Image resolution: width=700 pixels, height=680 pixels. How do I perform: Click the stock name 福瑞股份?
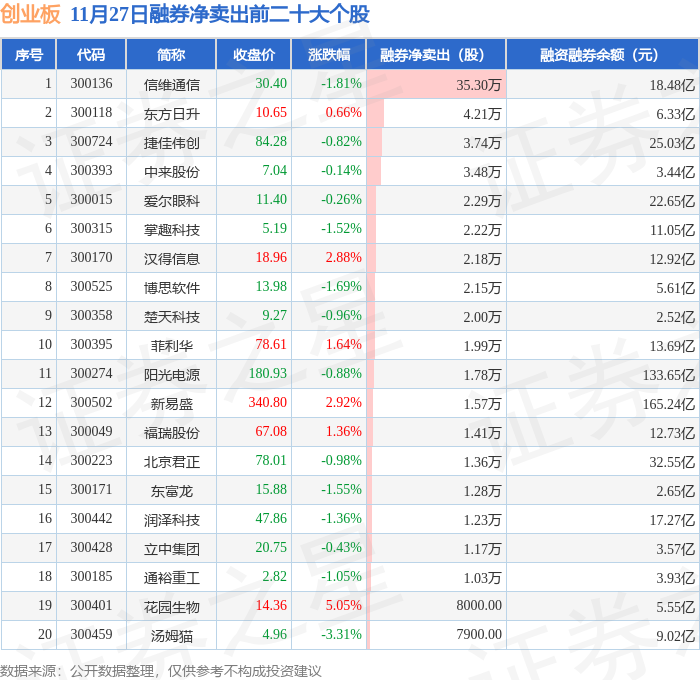click(171, 433)
